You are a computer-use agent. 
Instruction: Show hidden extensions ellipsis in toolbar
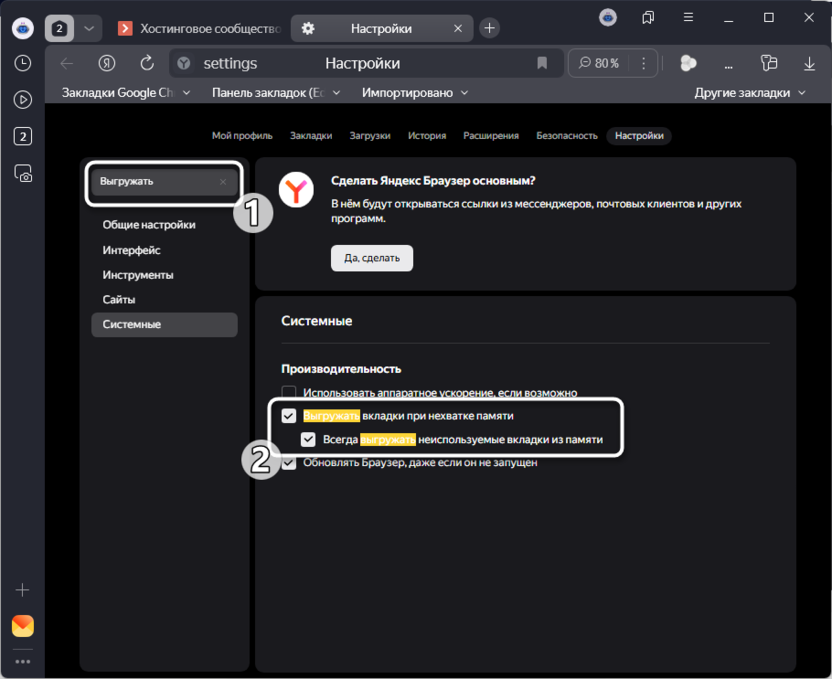pyautogui.click(x=729, y=66)
